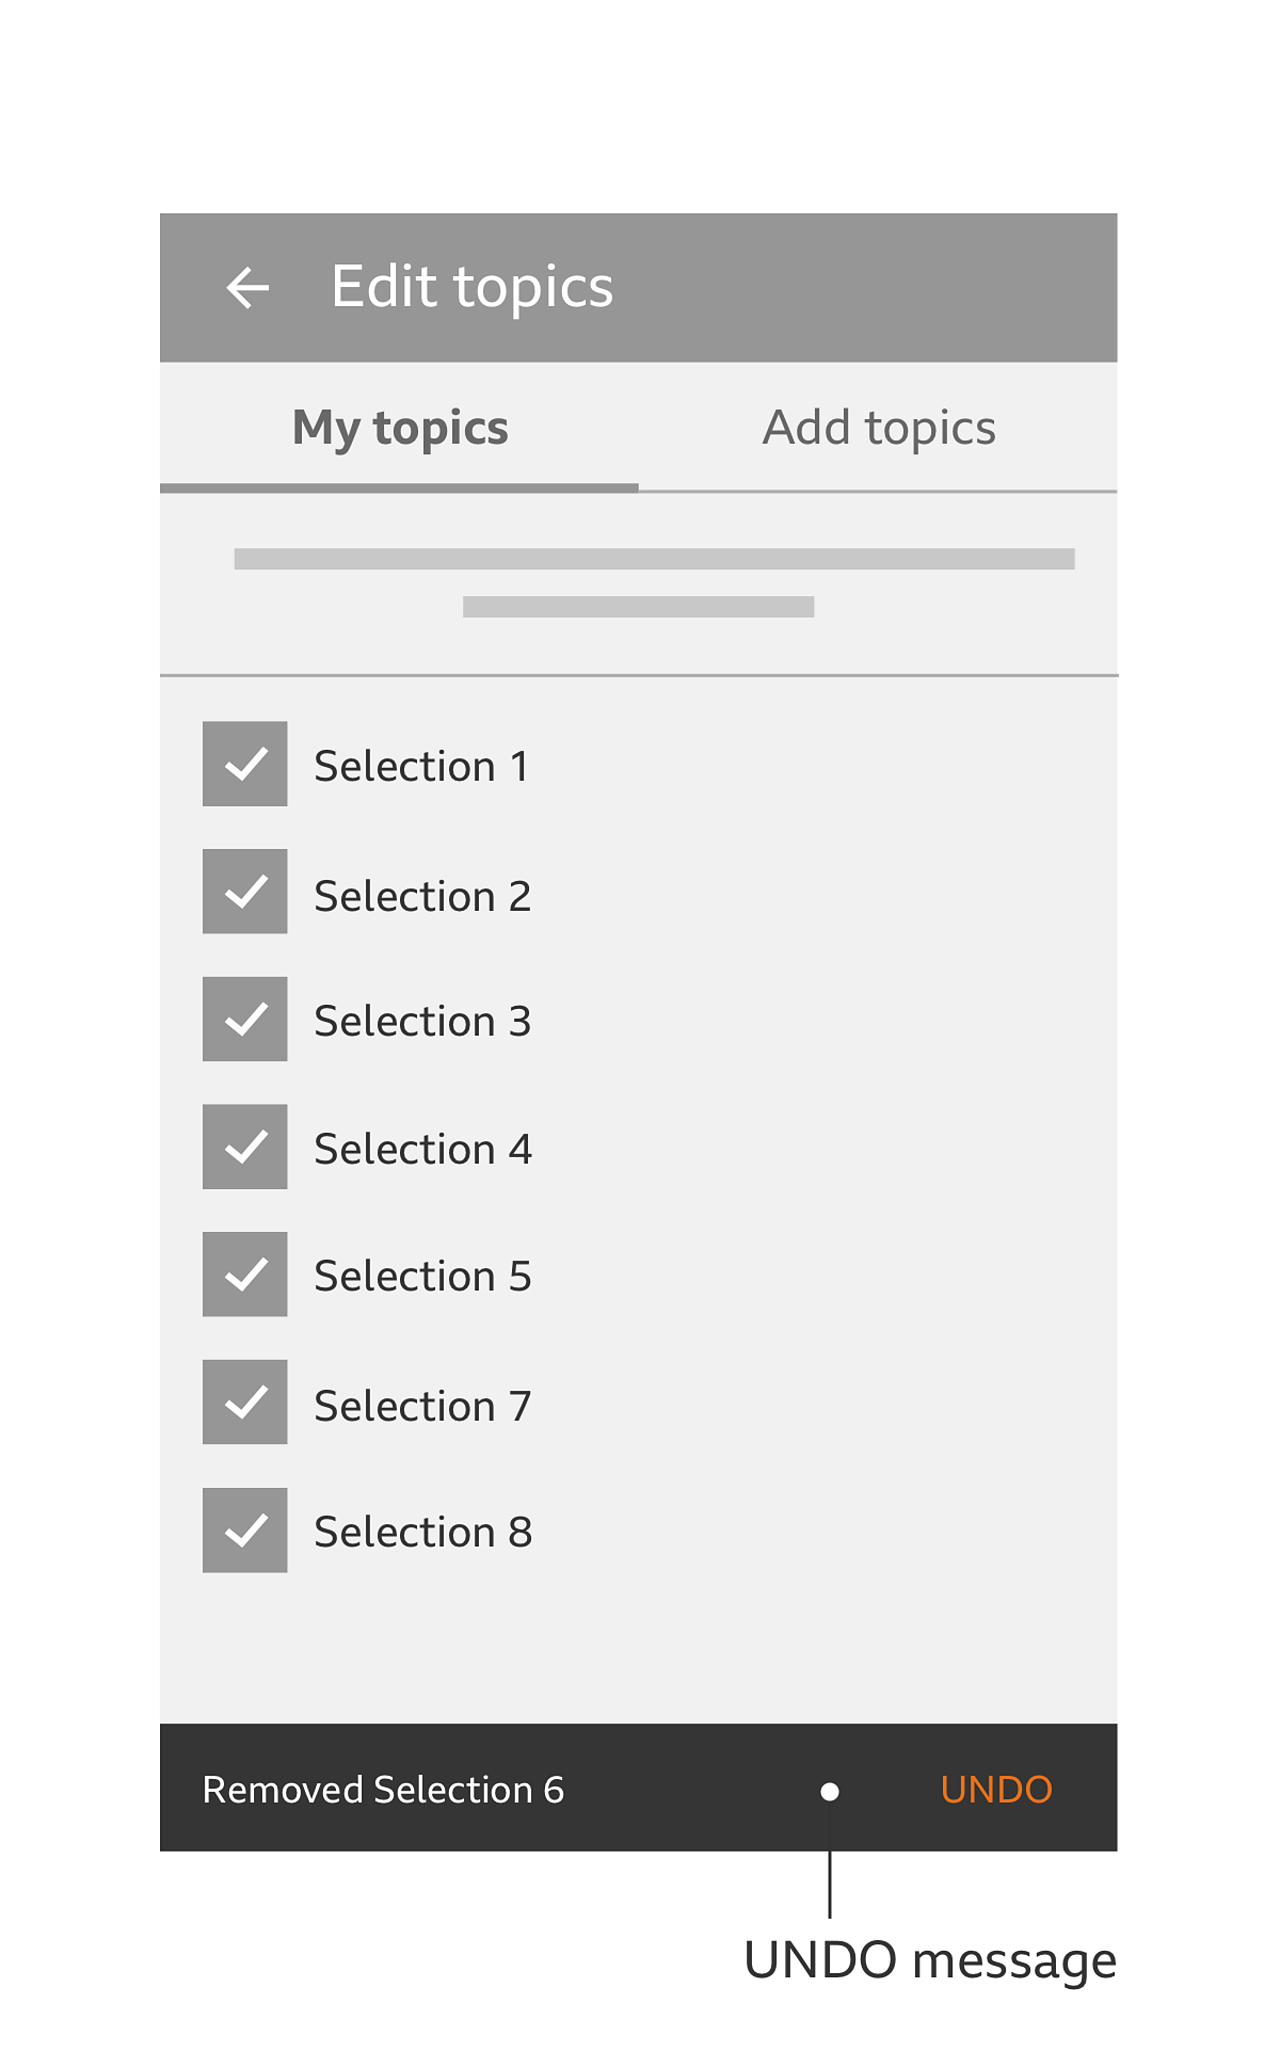Deselect the Selection 4 checkbox
This screenshot has height=2067, width=1280.
click(x=245, y=1147)
